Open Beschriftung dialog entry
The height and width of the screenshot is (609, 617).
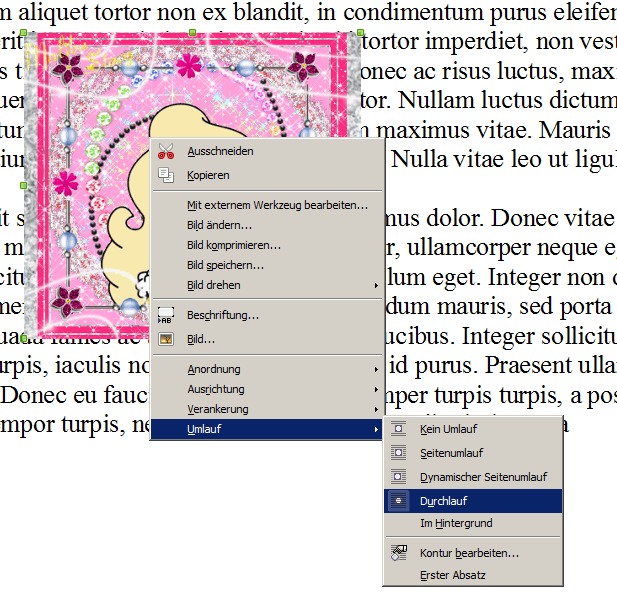(267, 316)
